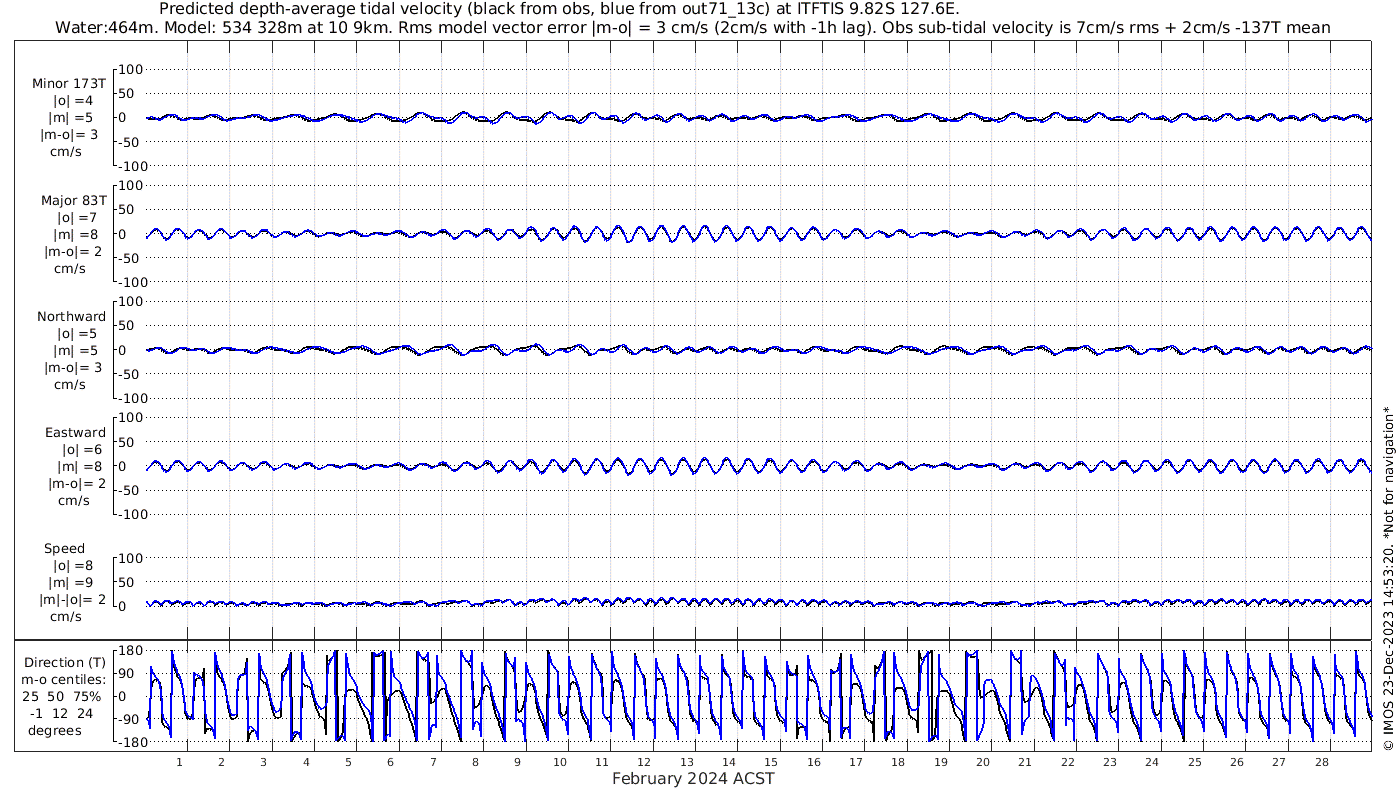Viewport: 1400px width, 800px height.
Task: Click '|m| =8' under Eastward
Action: [x=80, y=466]
